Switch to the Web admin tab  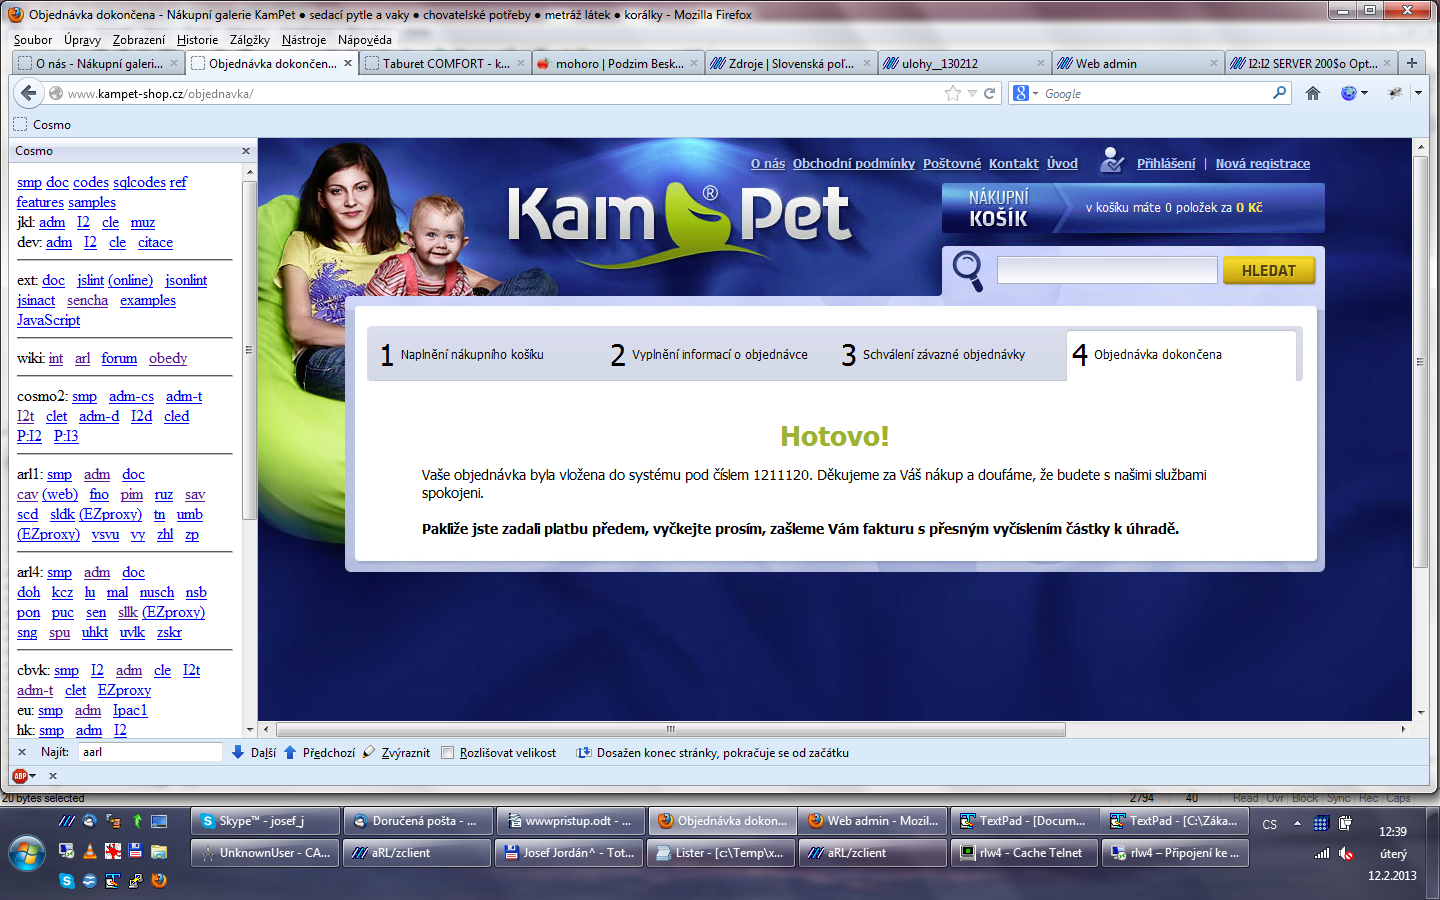point(1136,63)
